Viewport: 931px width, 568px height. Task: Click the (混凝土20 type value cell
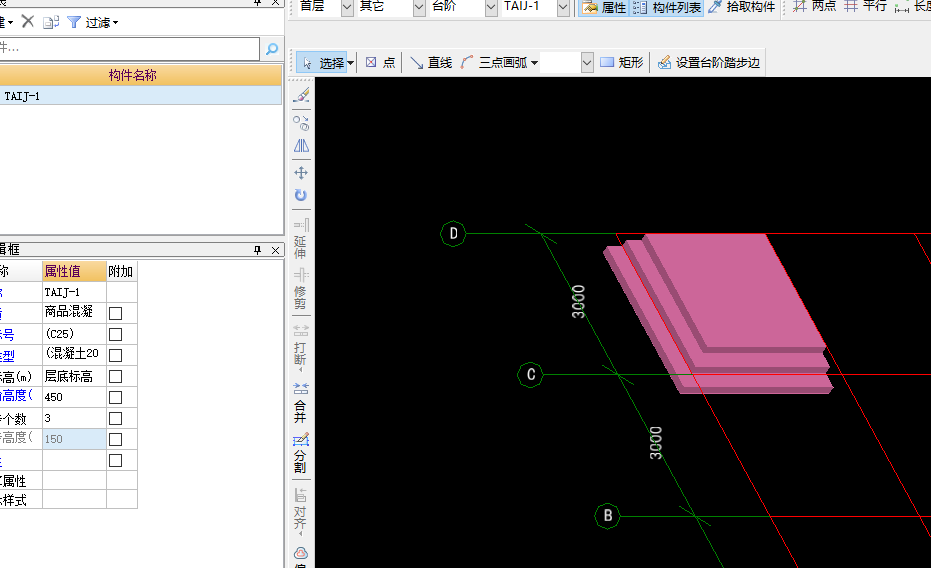coord(74,354)
